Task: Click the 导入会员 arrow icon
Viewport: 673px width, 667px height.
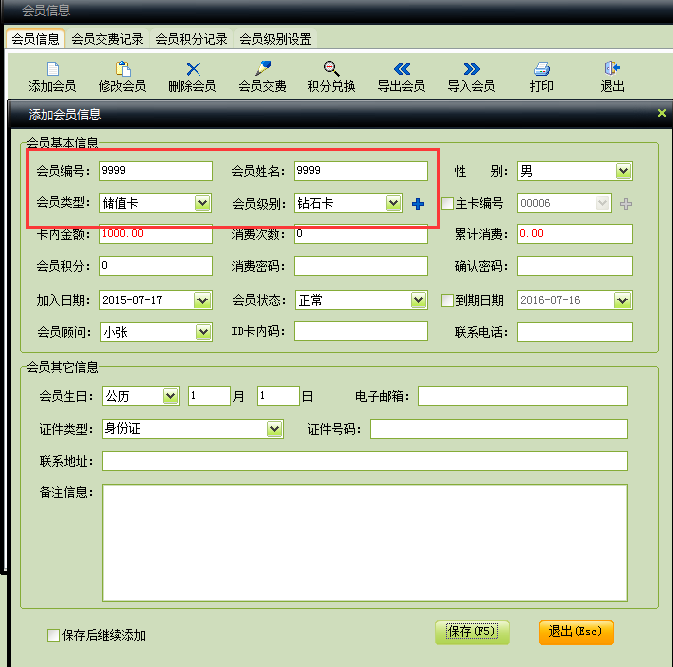Action: pyautogui.click(x=471, y=69)
